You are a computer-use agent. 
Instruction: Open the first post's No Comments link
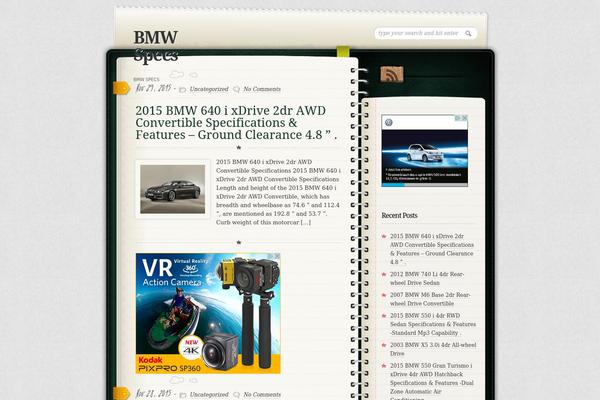point(262,89)
